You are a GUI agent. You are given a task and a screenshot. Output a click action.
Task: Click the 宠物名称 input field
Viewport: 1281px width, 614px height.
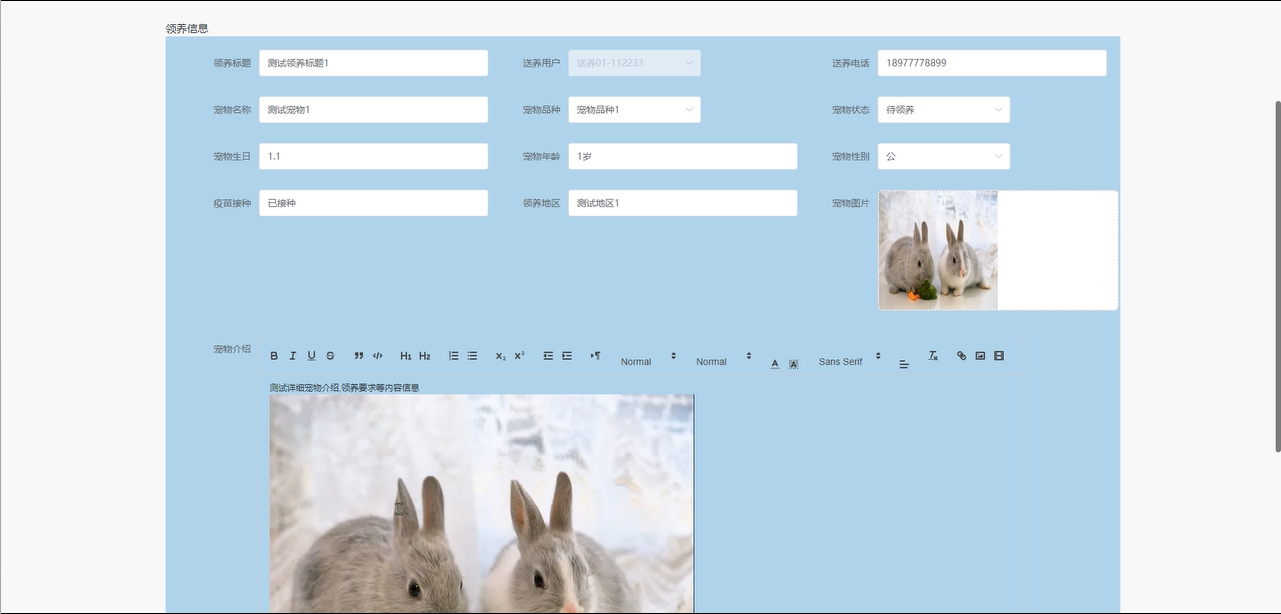[373, 110]
